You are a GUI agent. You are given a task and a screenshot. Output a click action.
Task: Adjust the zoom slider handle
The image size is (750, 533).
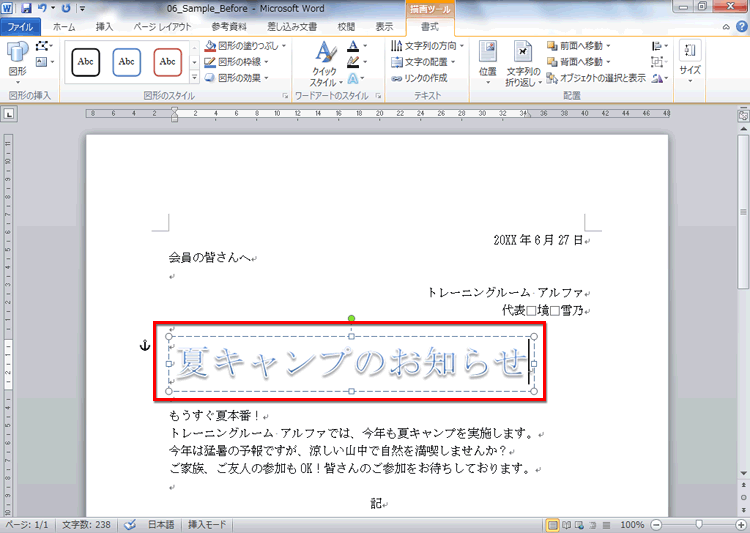tap(699, 525)
